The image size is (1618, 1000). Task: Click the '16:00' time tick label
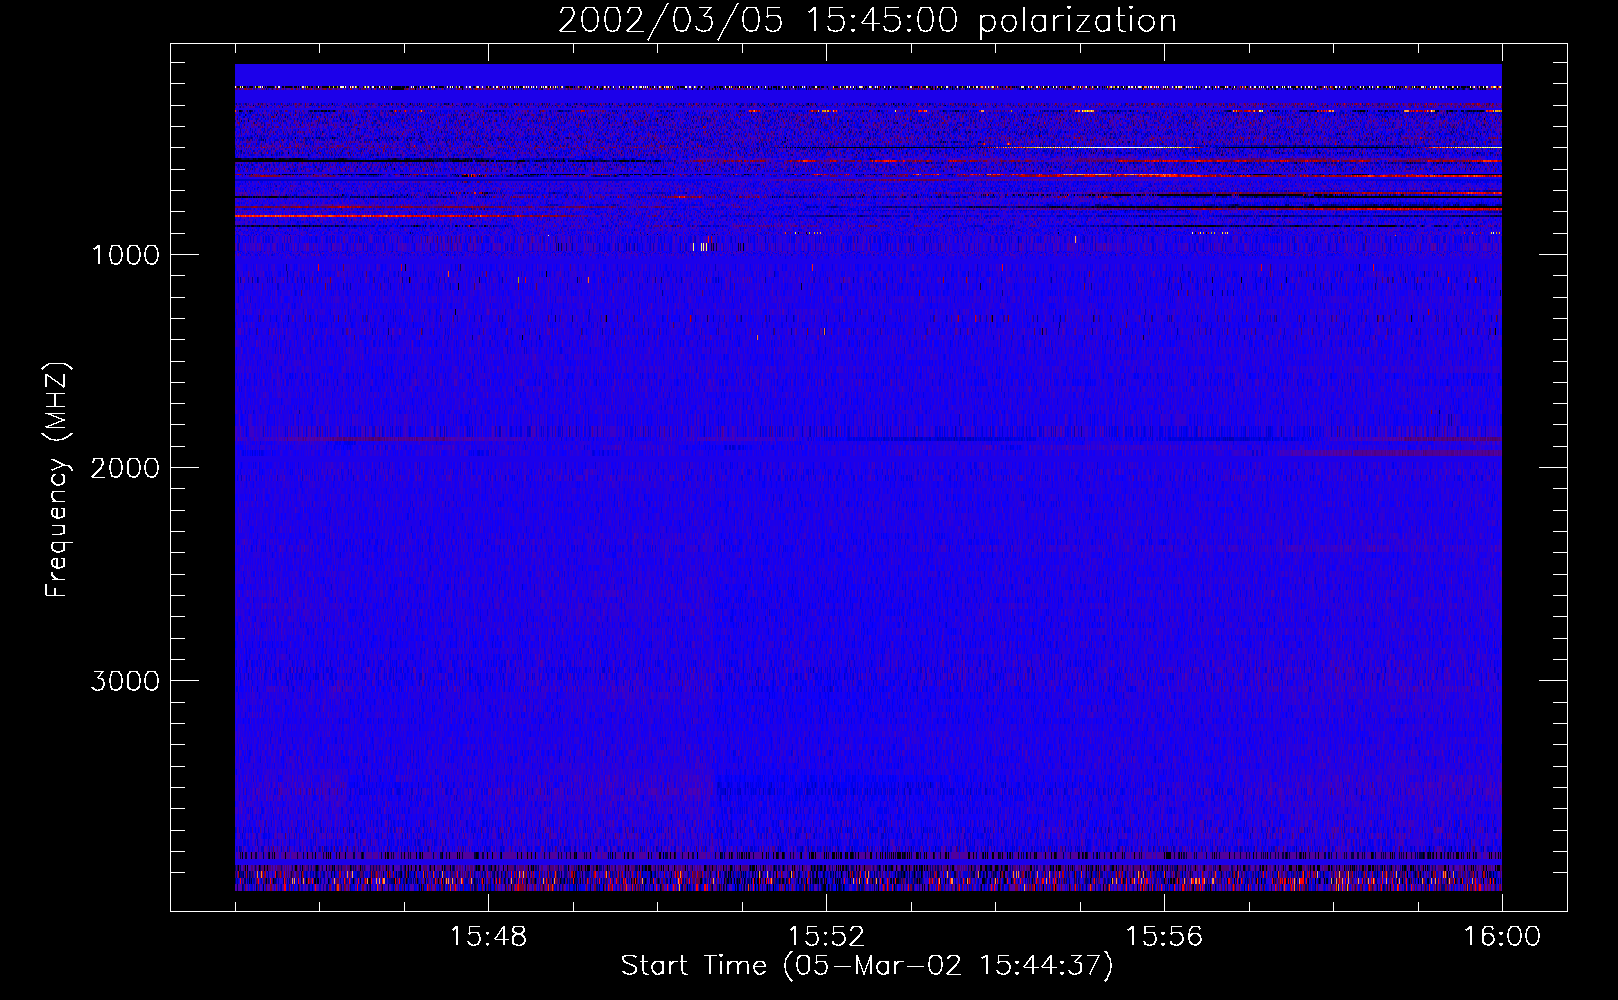click(x=1502, y=937)
